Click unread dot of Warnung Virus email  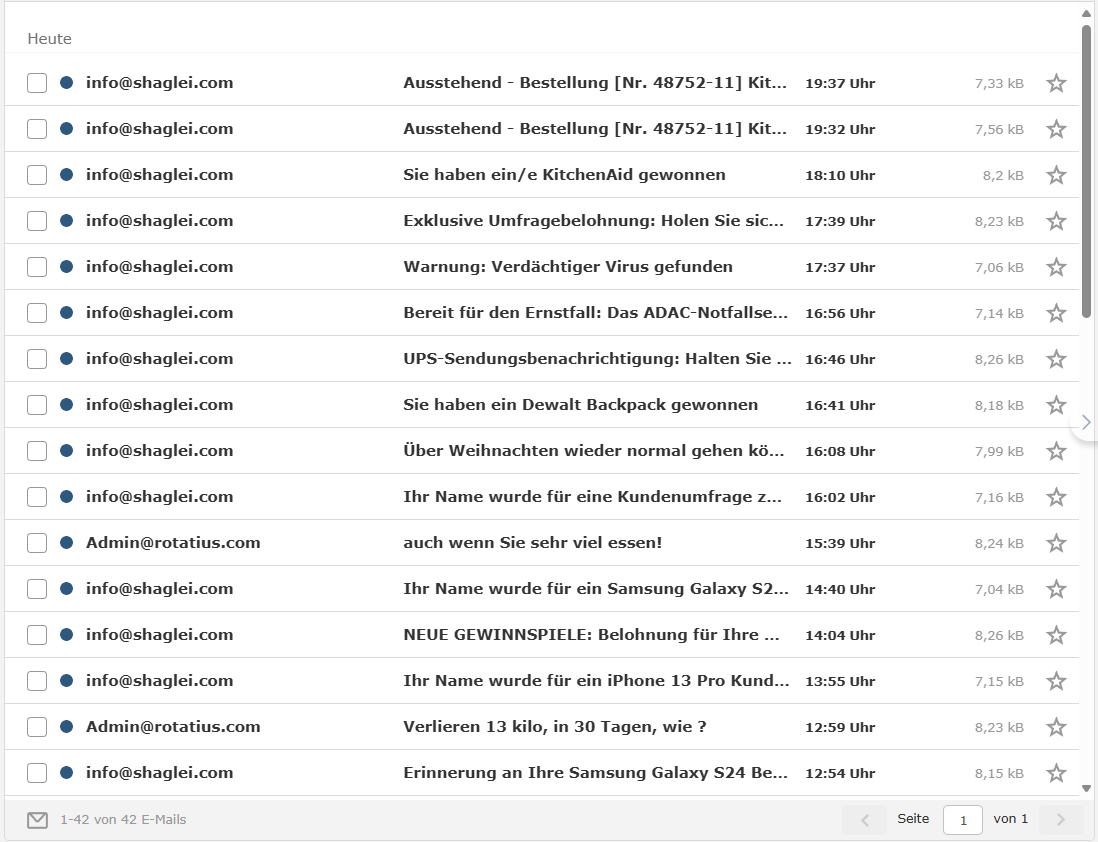[67, 266]
